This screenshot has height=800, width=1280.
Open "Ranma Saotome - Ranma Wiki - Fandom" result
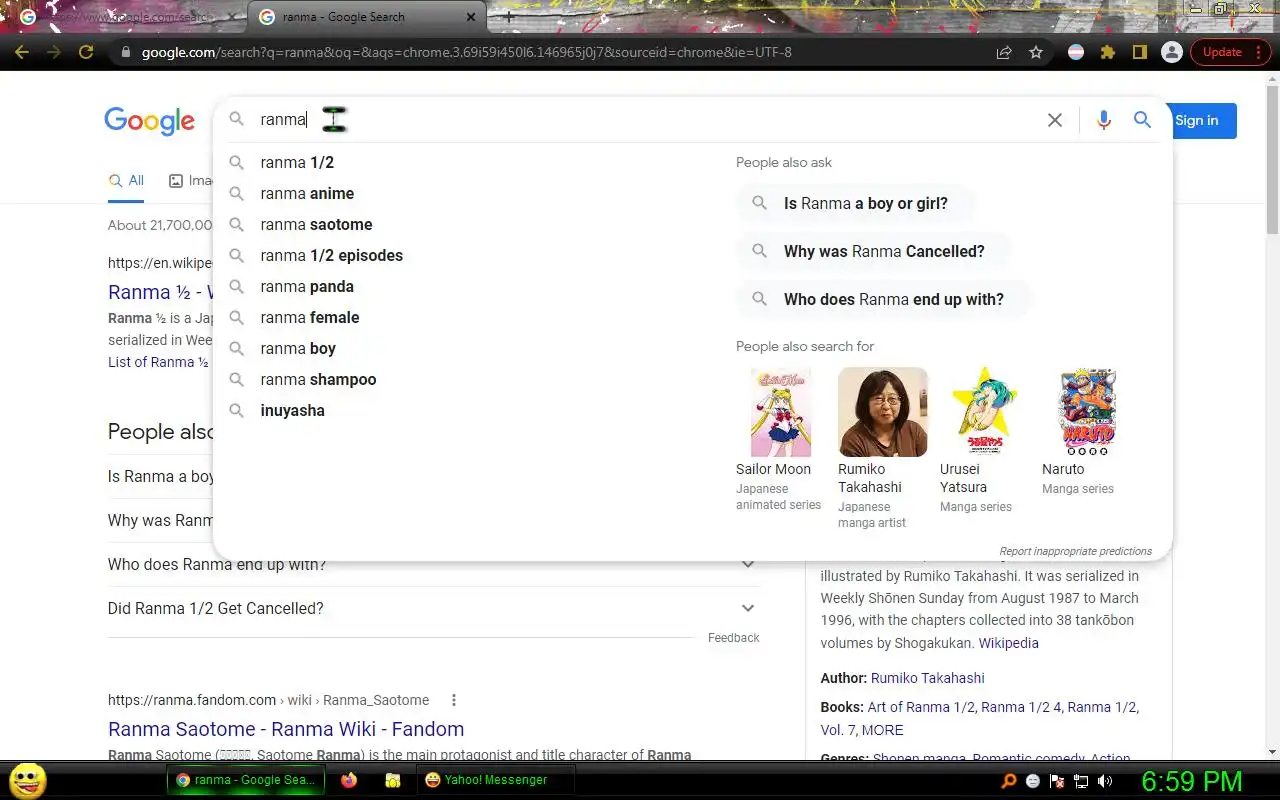286,729
